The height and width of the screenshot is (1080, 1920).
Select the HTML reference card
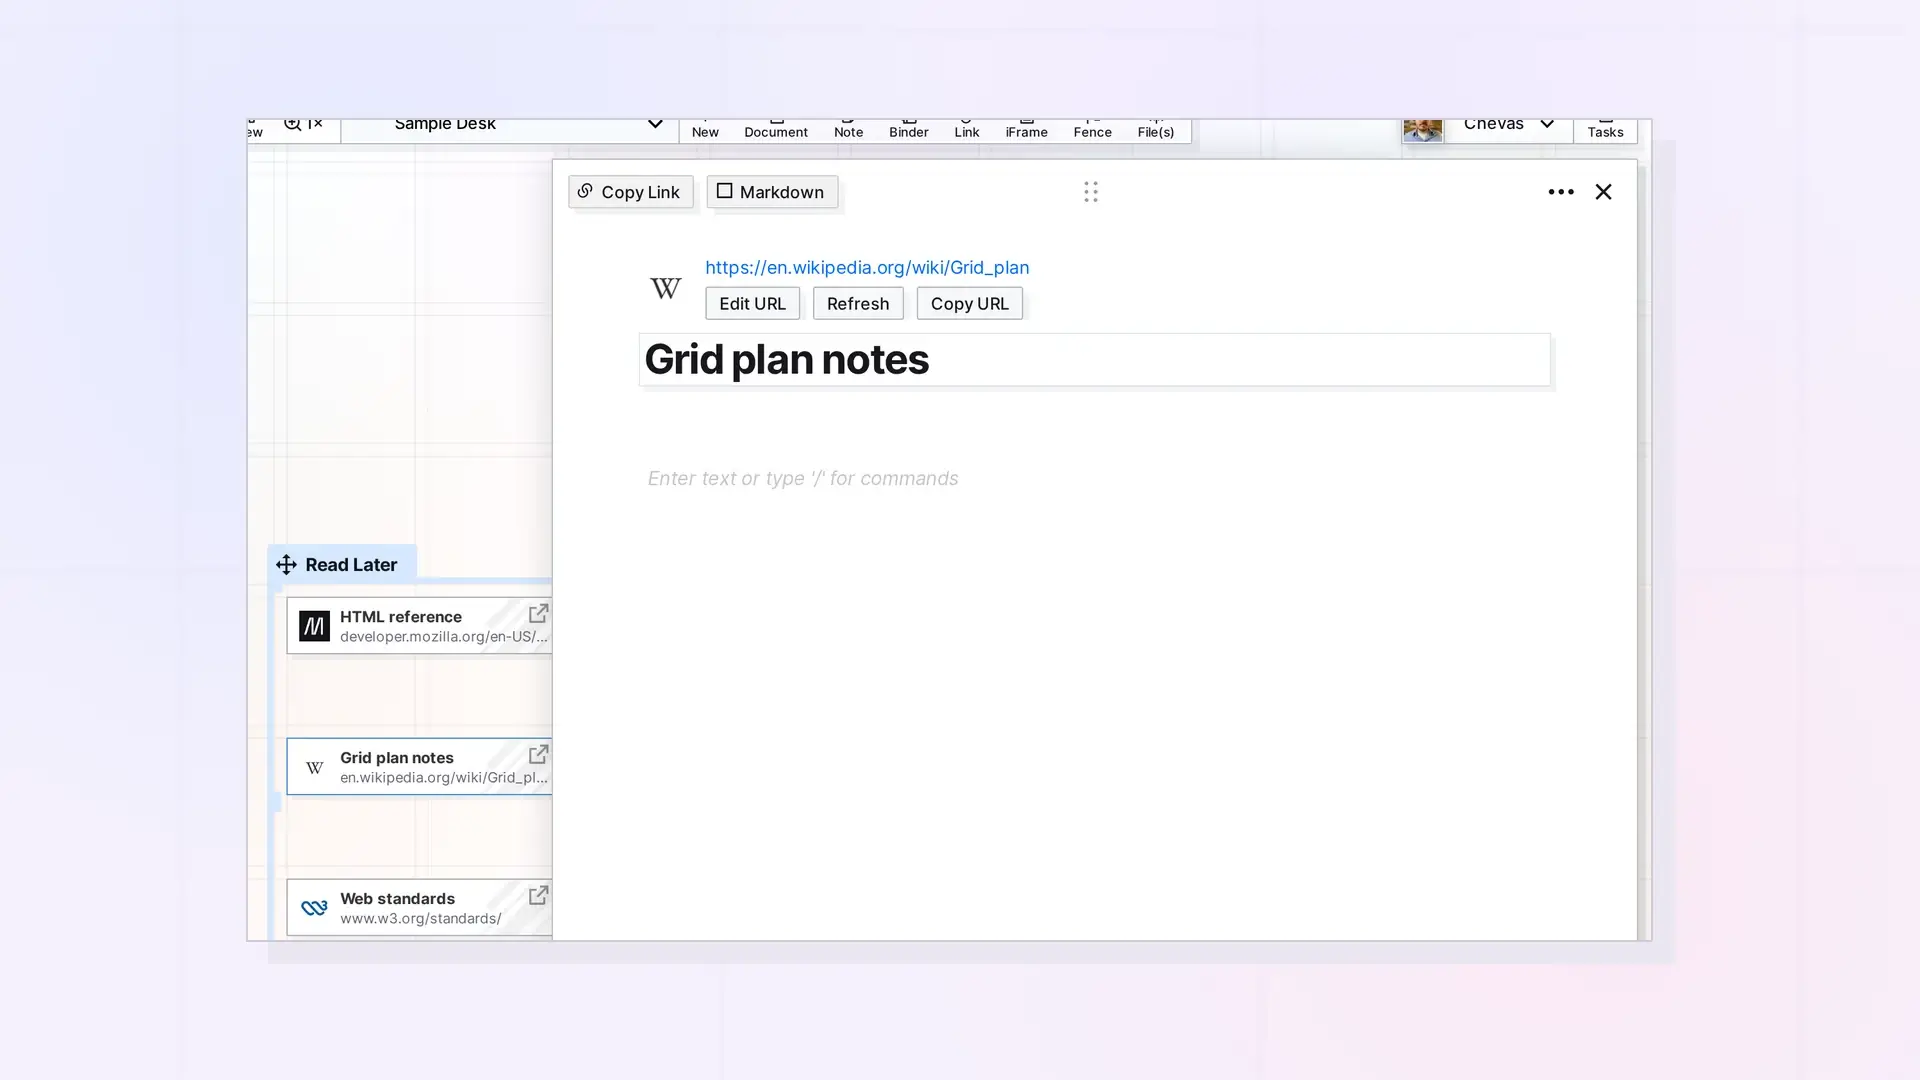pyautogui.click(x=419, y=626)
